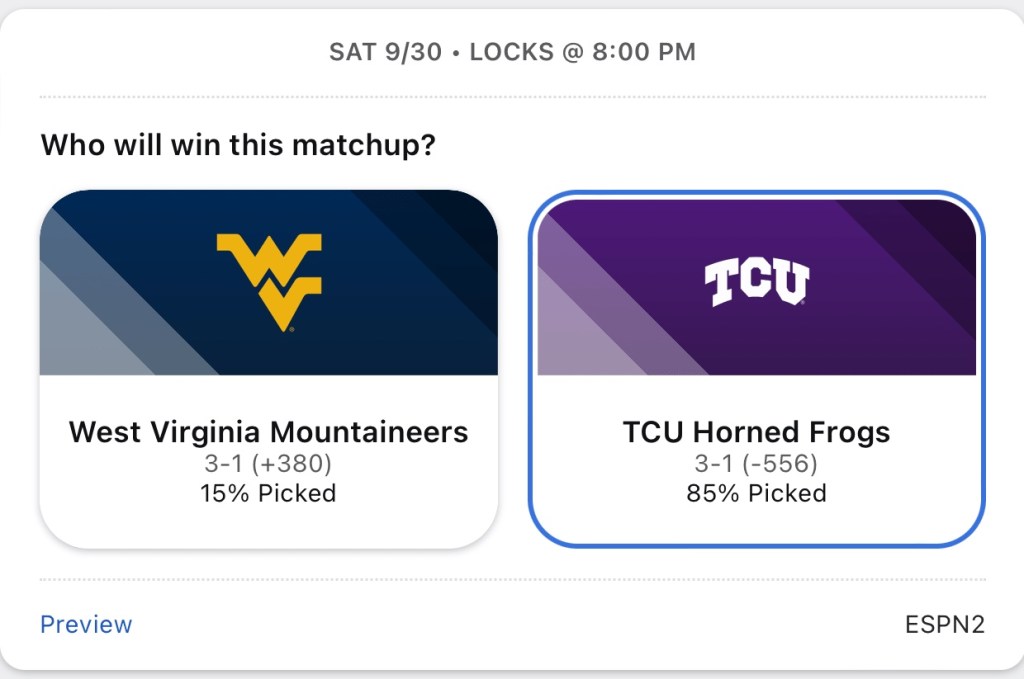Click West Virginia's 3-1 (+380) record line
Screen dimensions: 1024x679
coord(268,464)
